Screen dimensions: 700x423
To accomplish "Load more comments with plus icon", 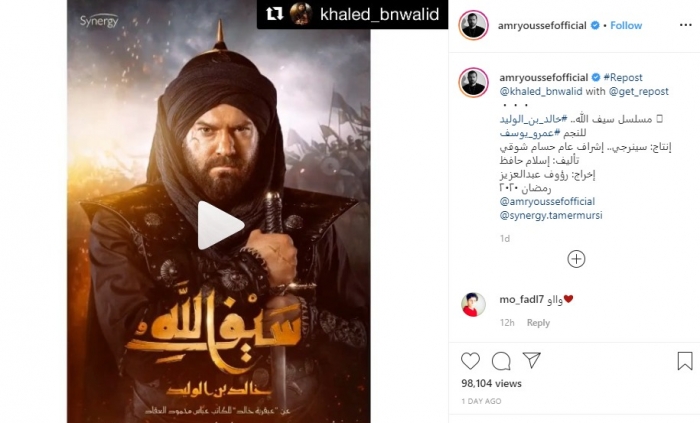I will click(576, 259).
